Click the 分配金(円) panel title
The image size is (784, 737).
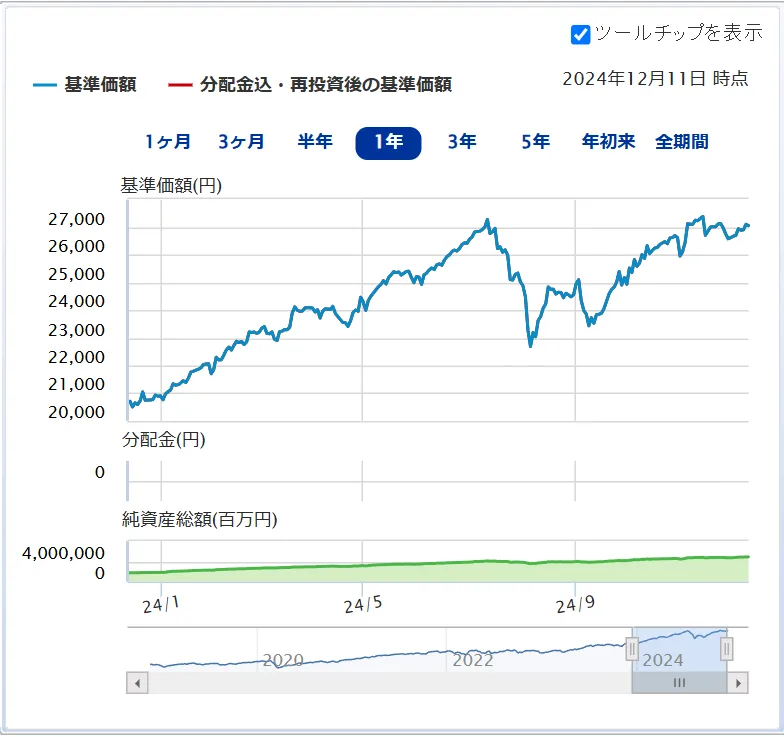pyautogui.click(x=164, y=440)
